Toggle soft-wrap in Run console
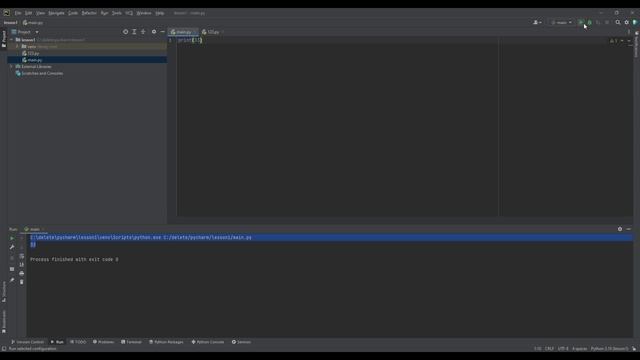640x360 pixels. point(22,256)
